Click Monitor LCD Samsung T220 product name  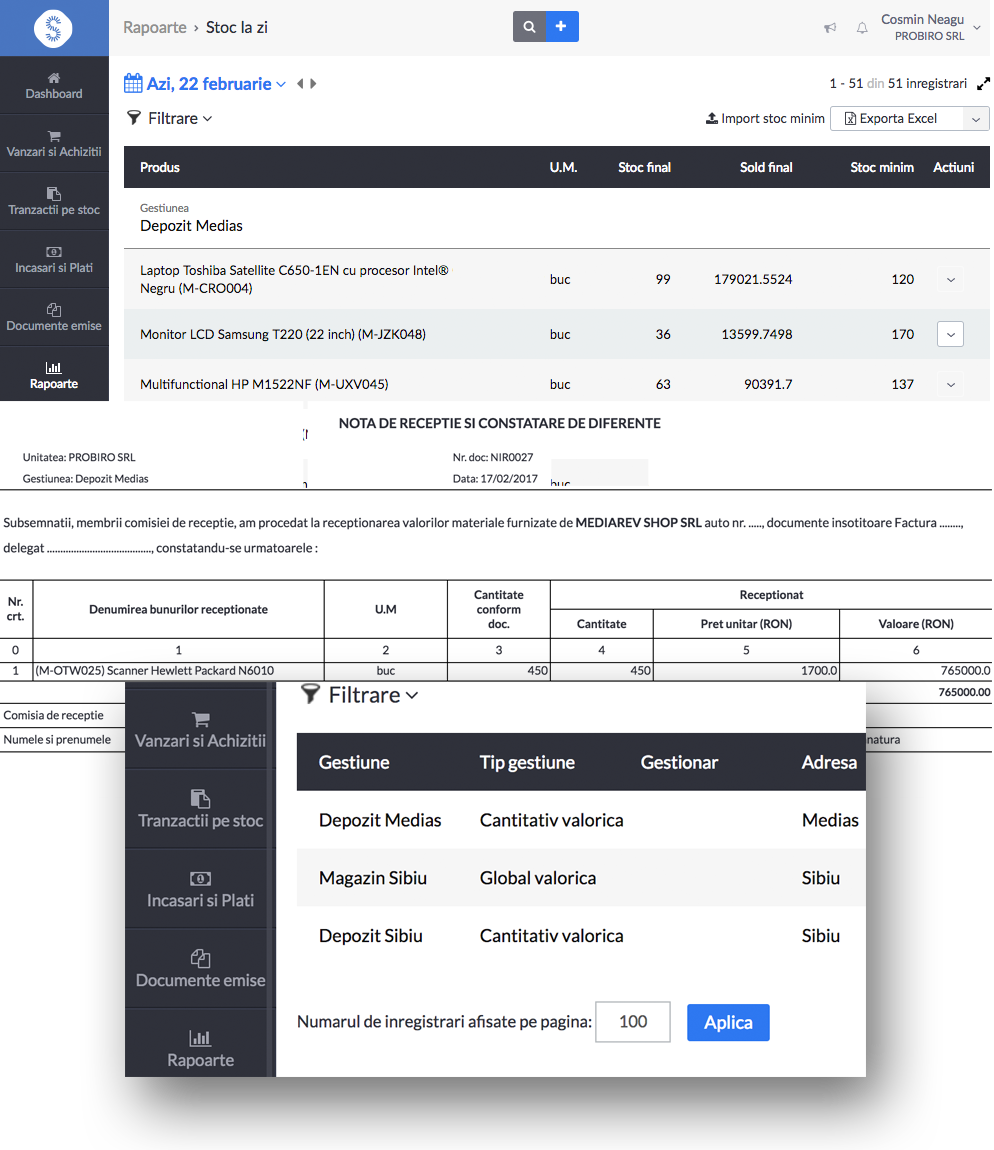[x=282, y=334]
